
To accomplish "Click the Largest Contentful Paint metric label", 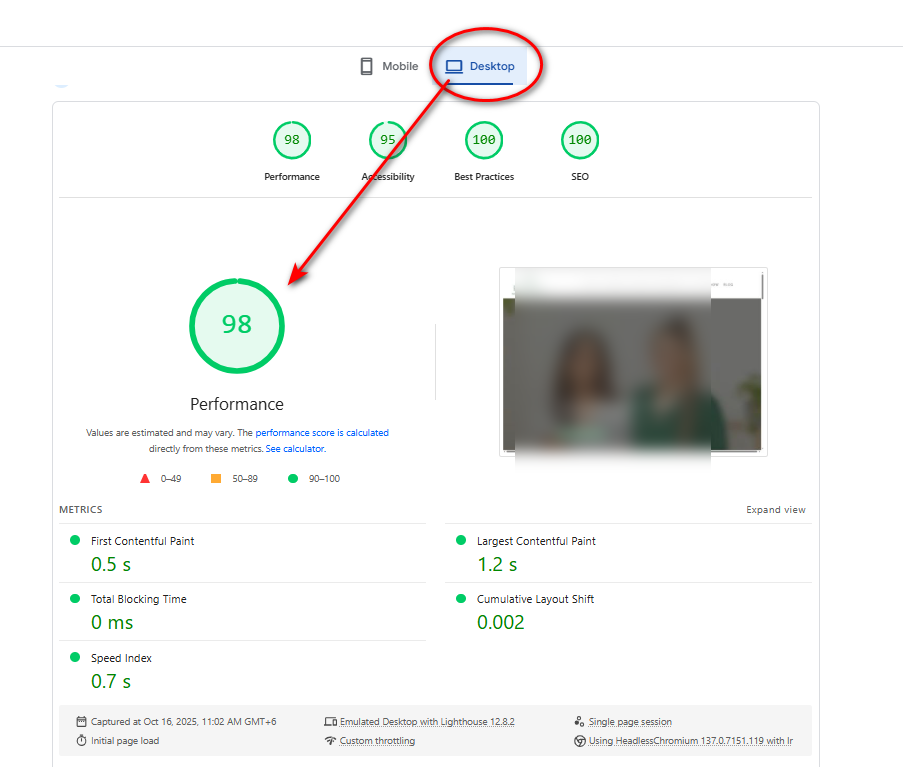I will pyautogui.click(x=536, y=541).
